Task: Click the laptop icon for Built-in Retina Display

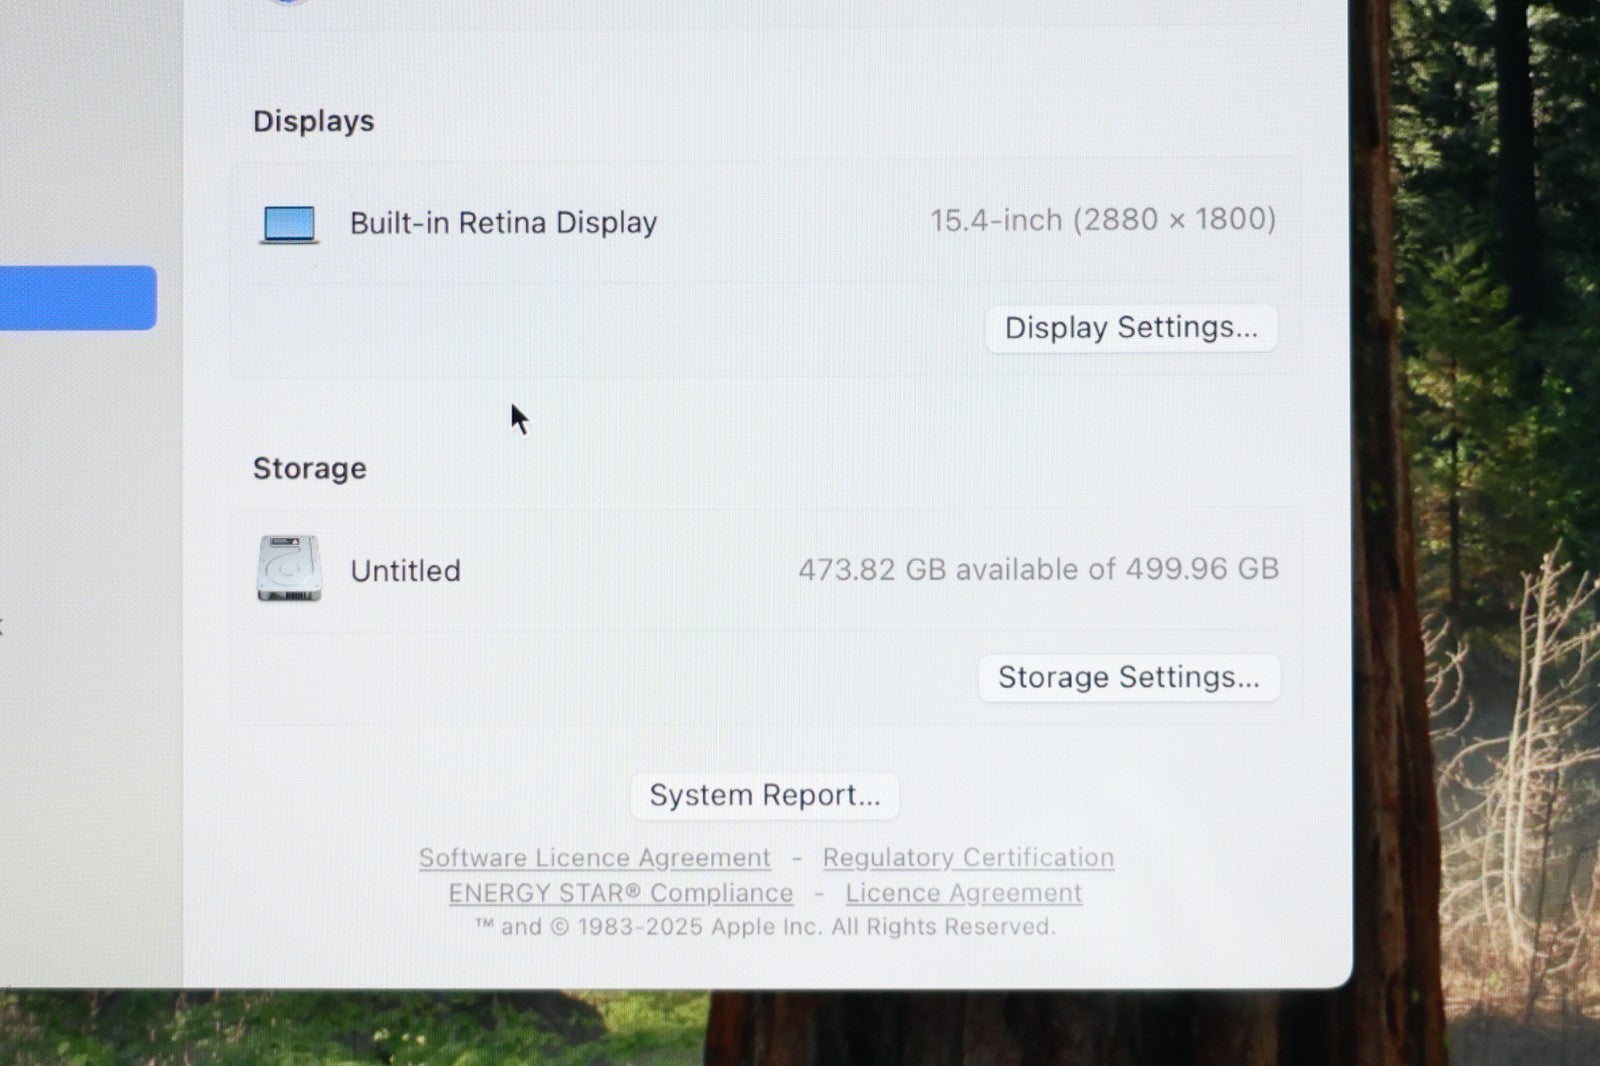Action: point(289,224)
